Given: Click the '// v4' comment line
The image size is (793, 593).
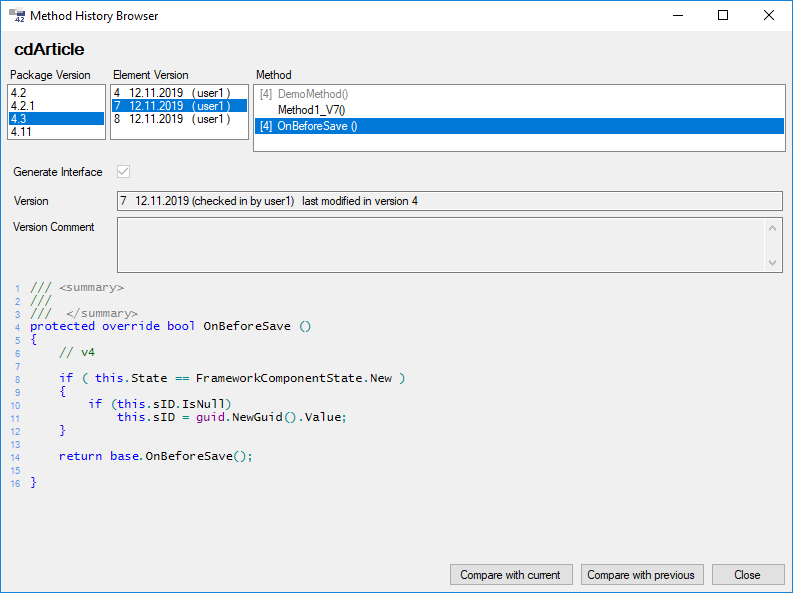Looking at the screenshot, I should (x=77, y=352).
